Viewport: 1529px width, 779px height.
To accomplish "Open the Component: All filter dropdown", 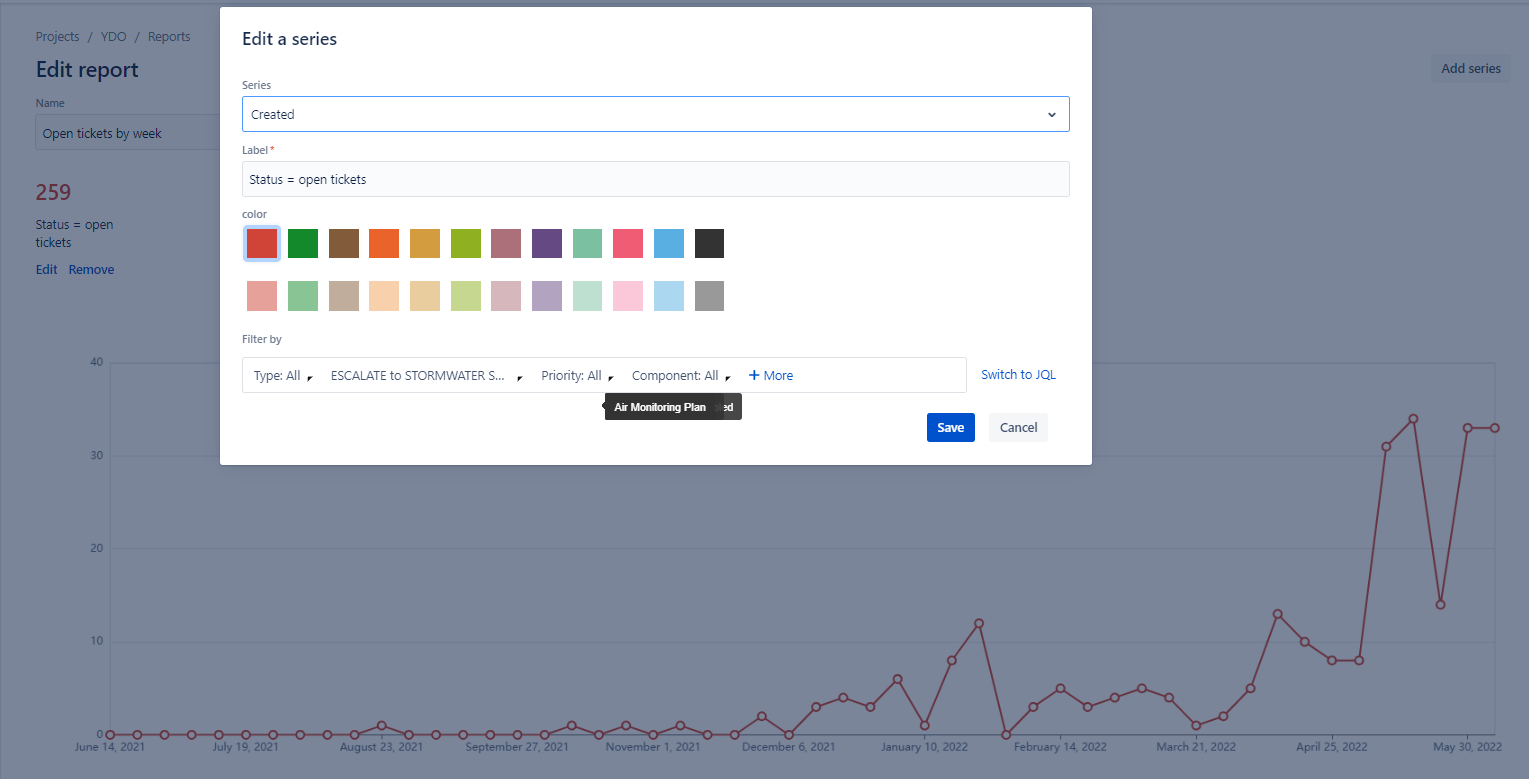I will click(x=682, y=376).
